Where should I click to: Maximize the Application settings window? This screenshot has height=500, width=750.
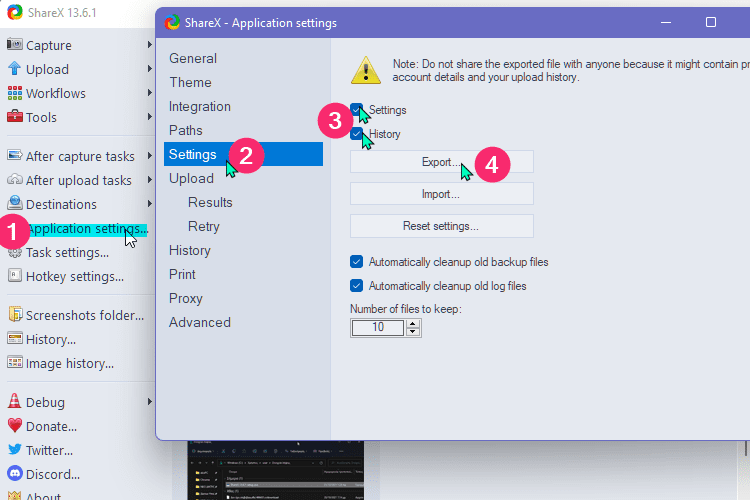coord(711,22)
